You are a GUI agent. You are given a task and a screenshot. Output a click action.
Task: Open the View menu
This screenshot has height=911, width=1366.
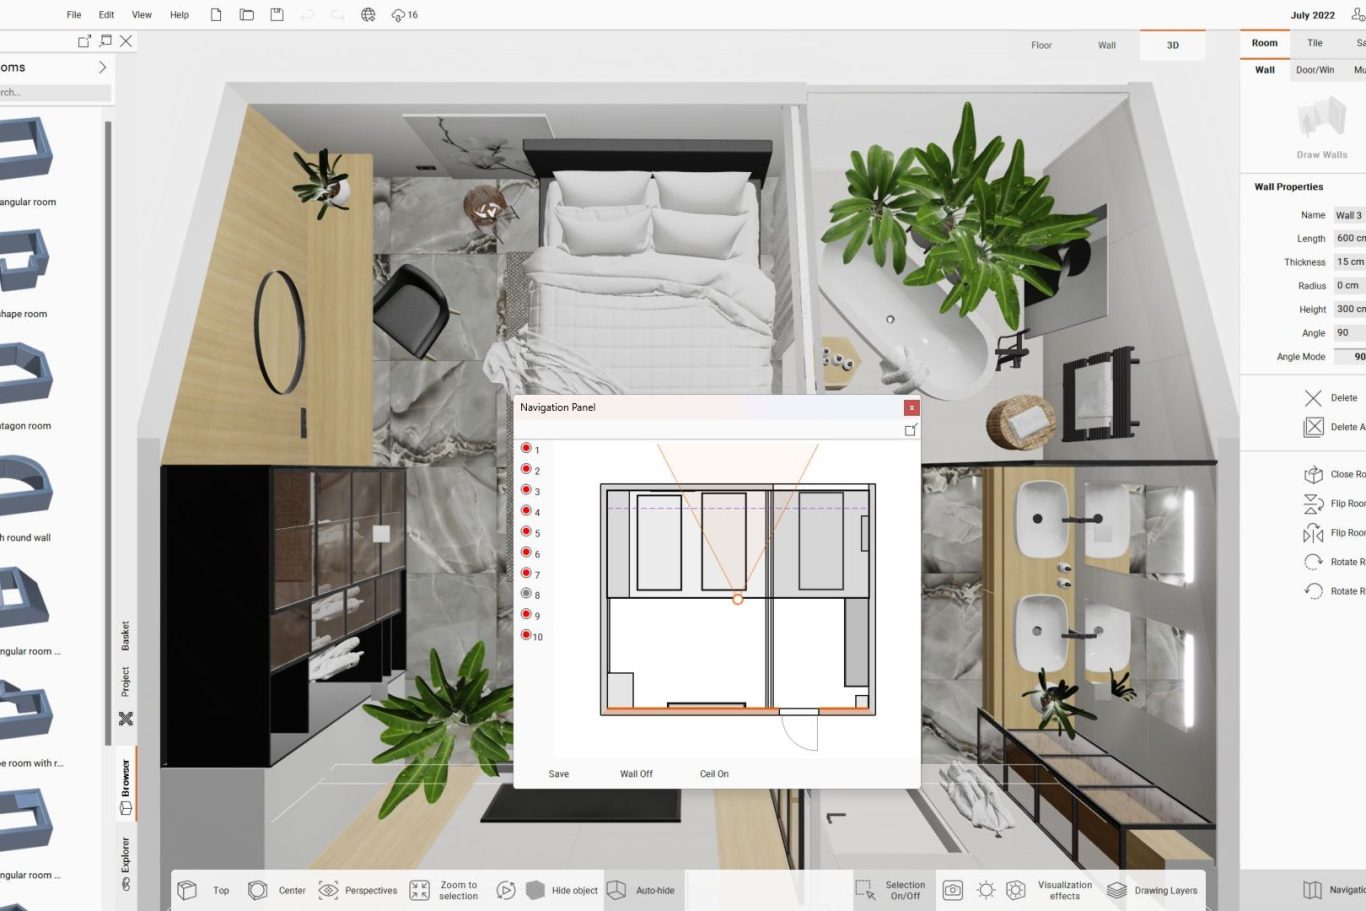[x=142, y=15]
